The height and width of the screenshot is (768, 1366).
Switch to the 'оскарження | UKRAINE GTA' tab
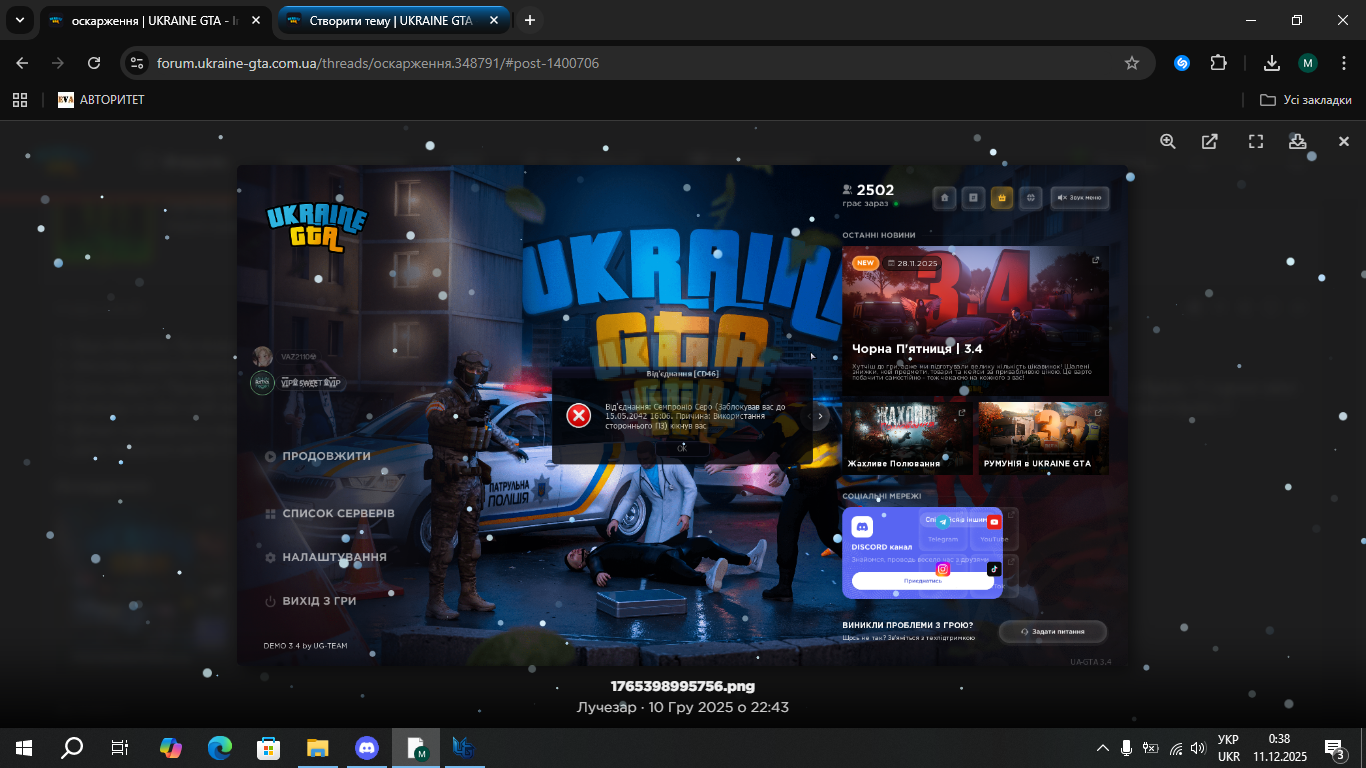[x=155, y=21]
